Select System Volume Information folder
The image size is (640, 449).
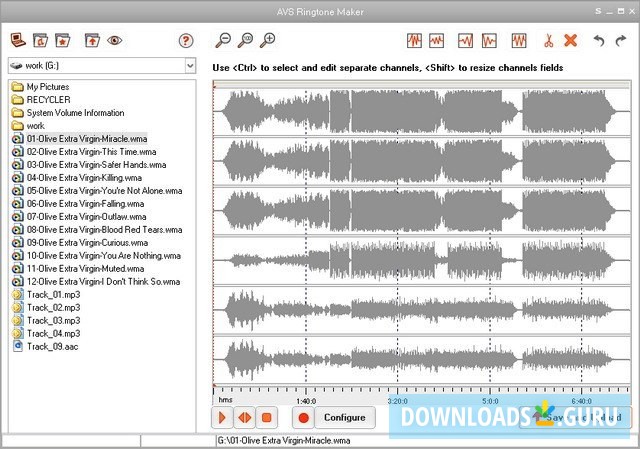pyautogui.click(x=75, y=113)
